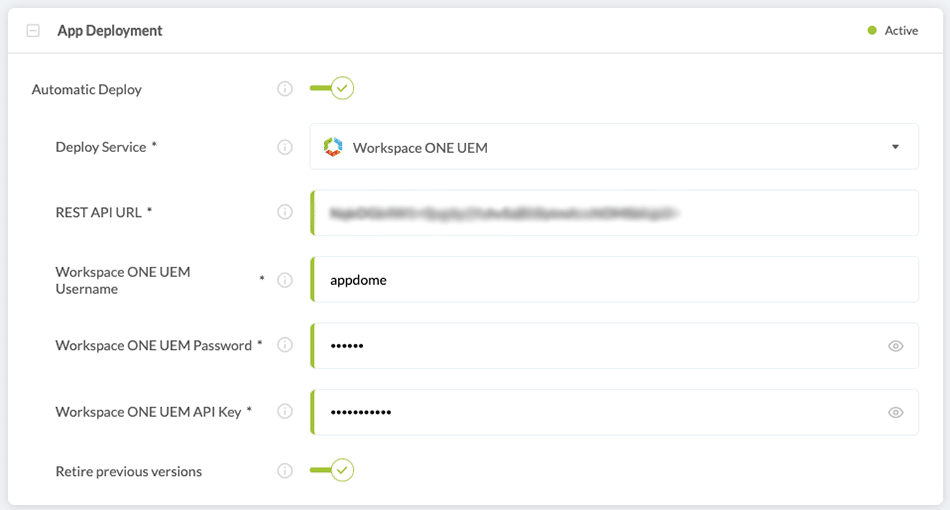
Task: Focus the REST API URL field
Action: [x=614, y=213]
